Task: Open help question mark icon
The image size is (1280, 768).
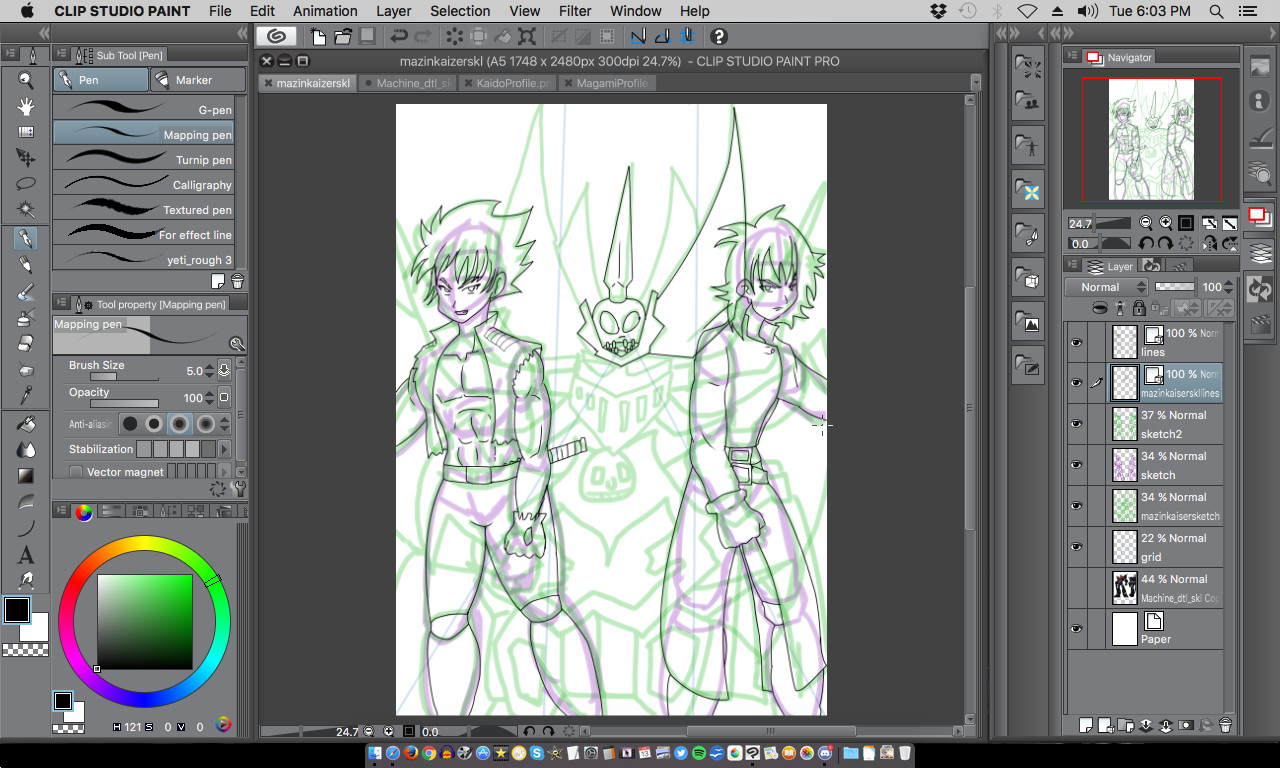Action: [718, 37]
